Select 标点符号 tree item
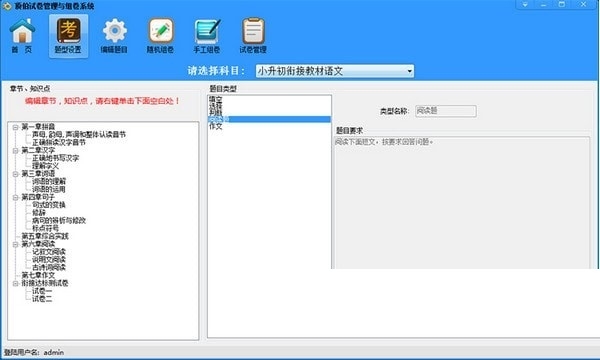This screenshot has width=600, height=360. coord(45,228)
